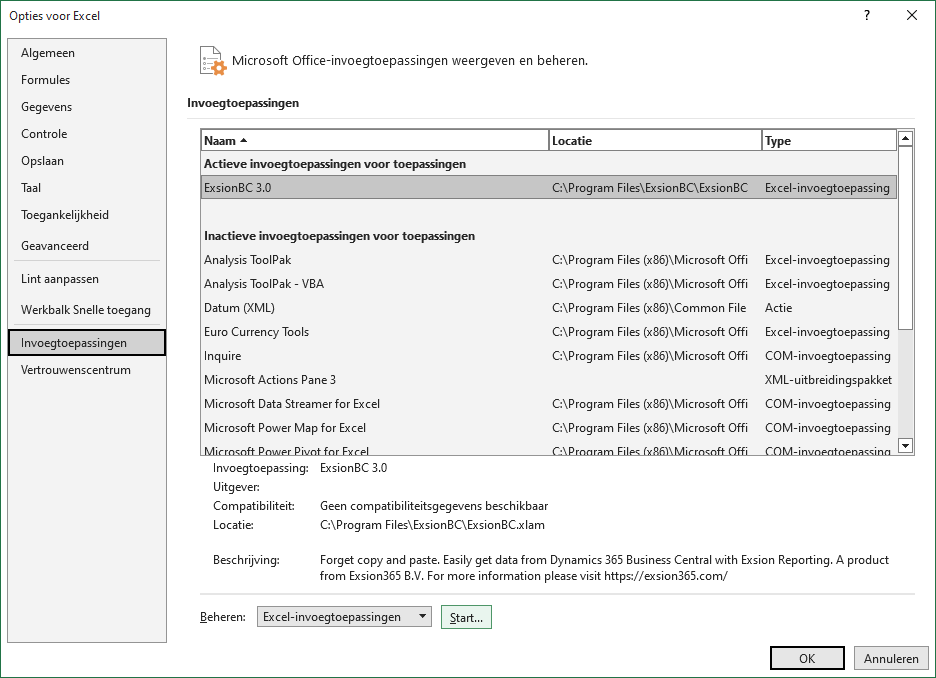Sort list by Naam column header

point(375,140)
